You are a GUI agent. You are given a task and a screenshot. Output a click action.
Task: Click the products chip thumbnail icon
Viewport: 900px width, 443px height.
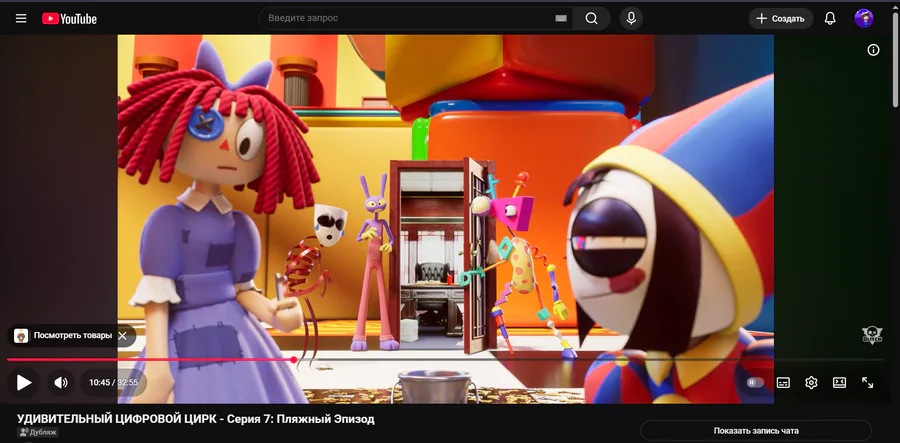pos(21,336)
